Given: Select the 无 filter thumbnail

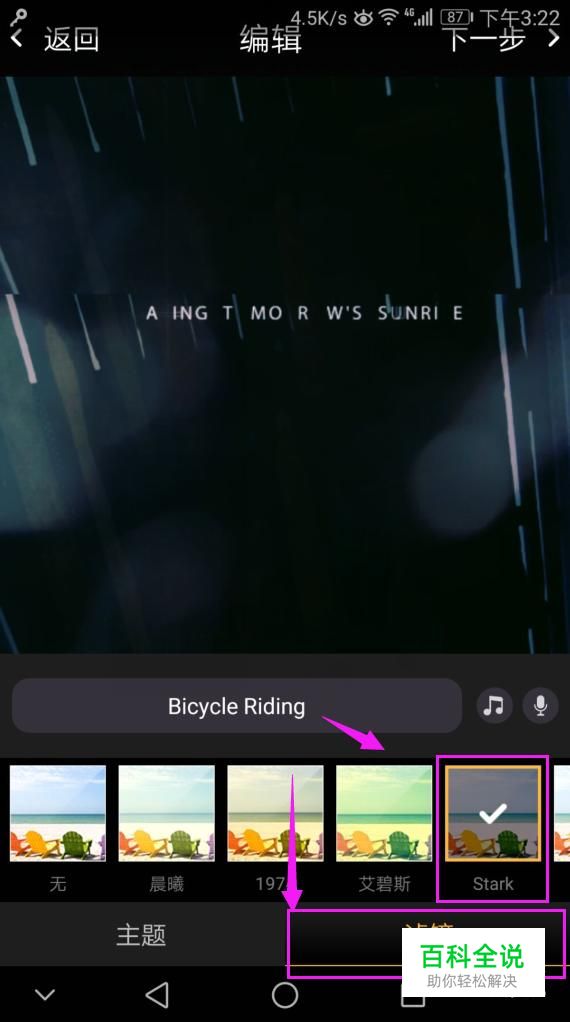Looking at the screenshot, I should tap(57, 813).
